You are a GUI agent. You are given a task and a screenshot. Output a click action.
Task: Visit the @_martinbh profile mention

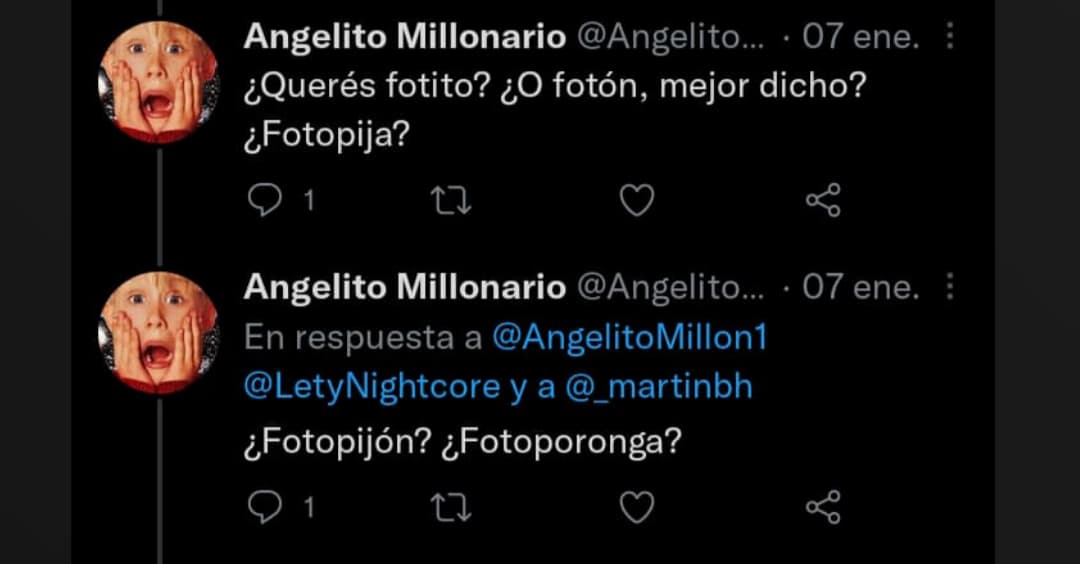658,387
